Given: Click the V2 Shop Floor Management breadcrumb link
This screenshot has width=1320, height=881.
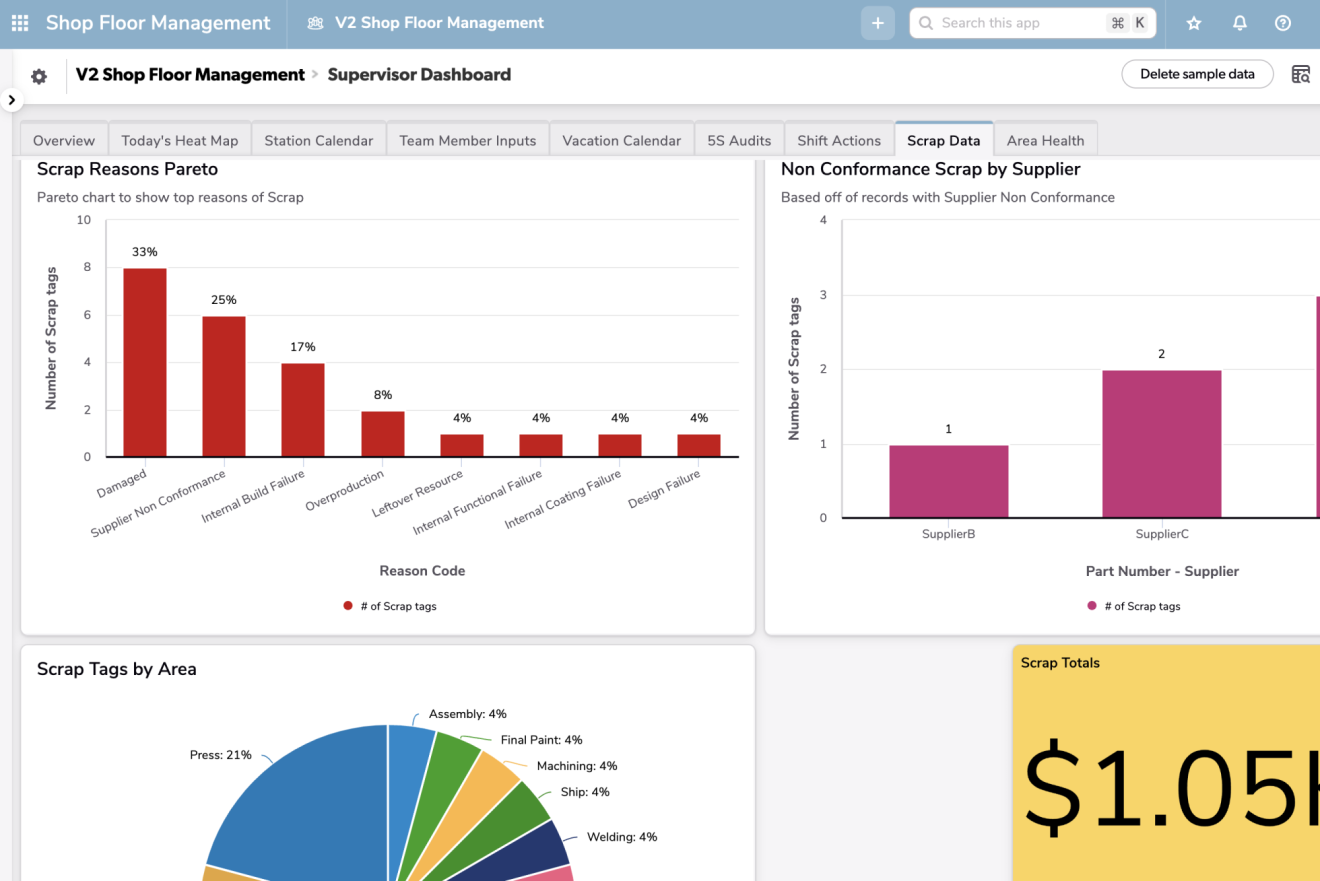Looking at the screenshot, I should [190, 74].
